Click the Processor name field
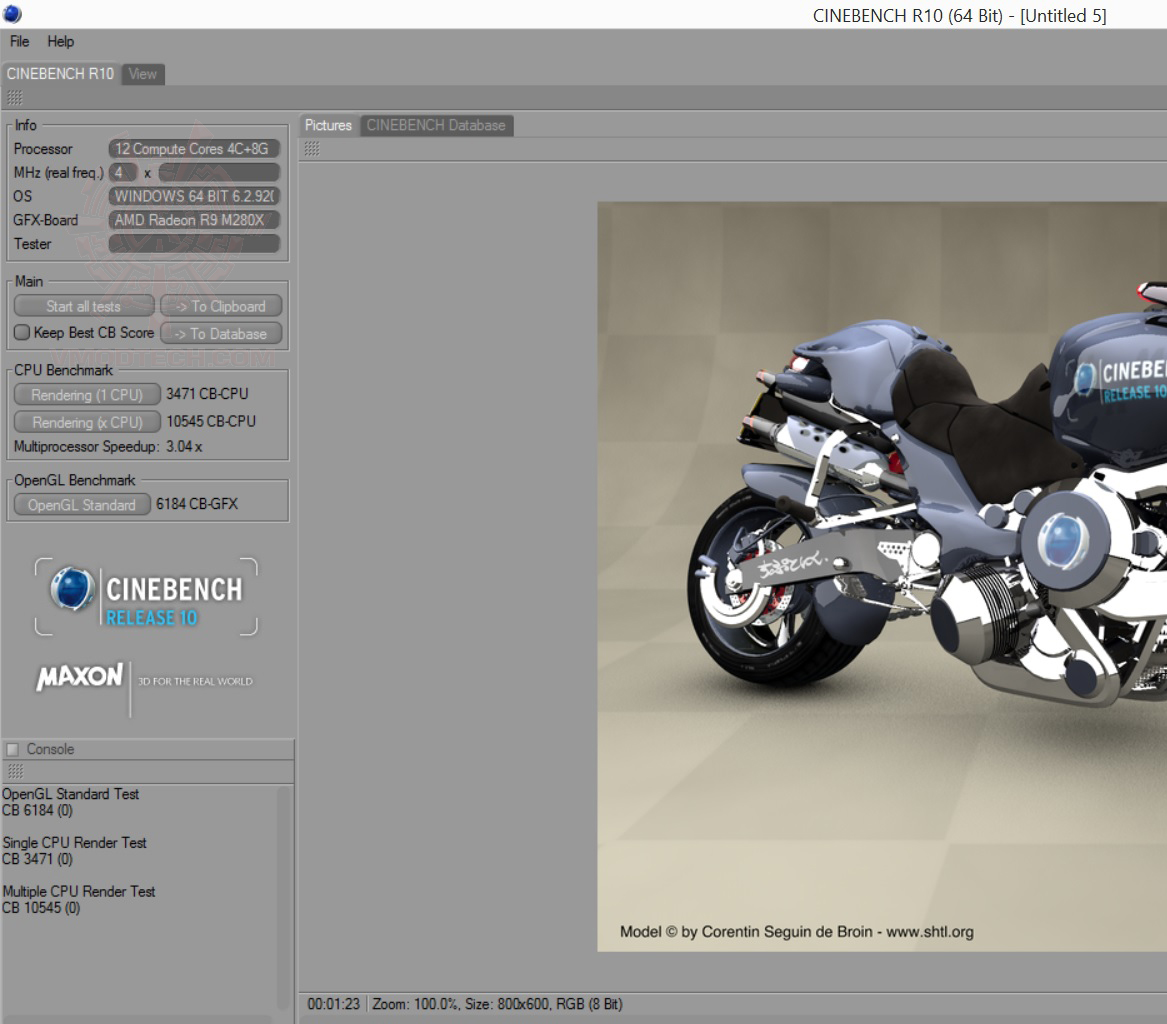The width and height of the screenshot is (1167, 1024). (x=194, y=149)
